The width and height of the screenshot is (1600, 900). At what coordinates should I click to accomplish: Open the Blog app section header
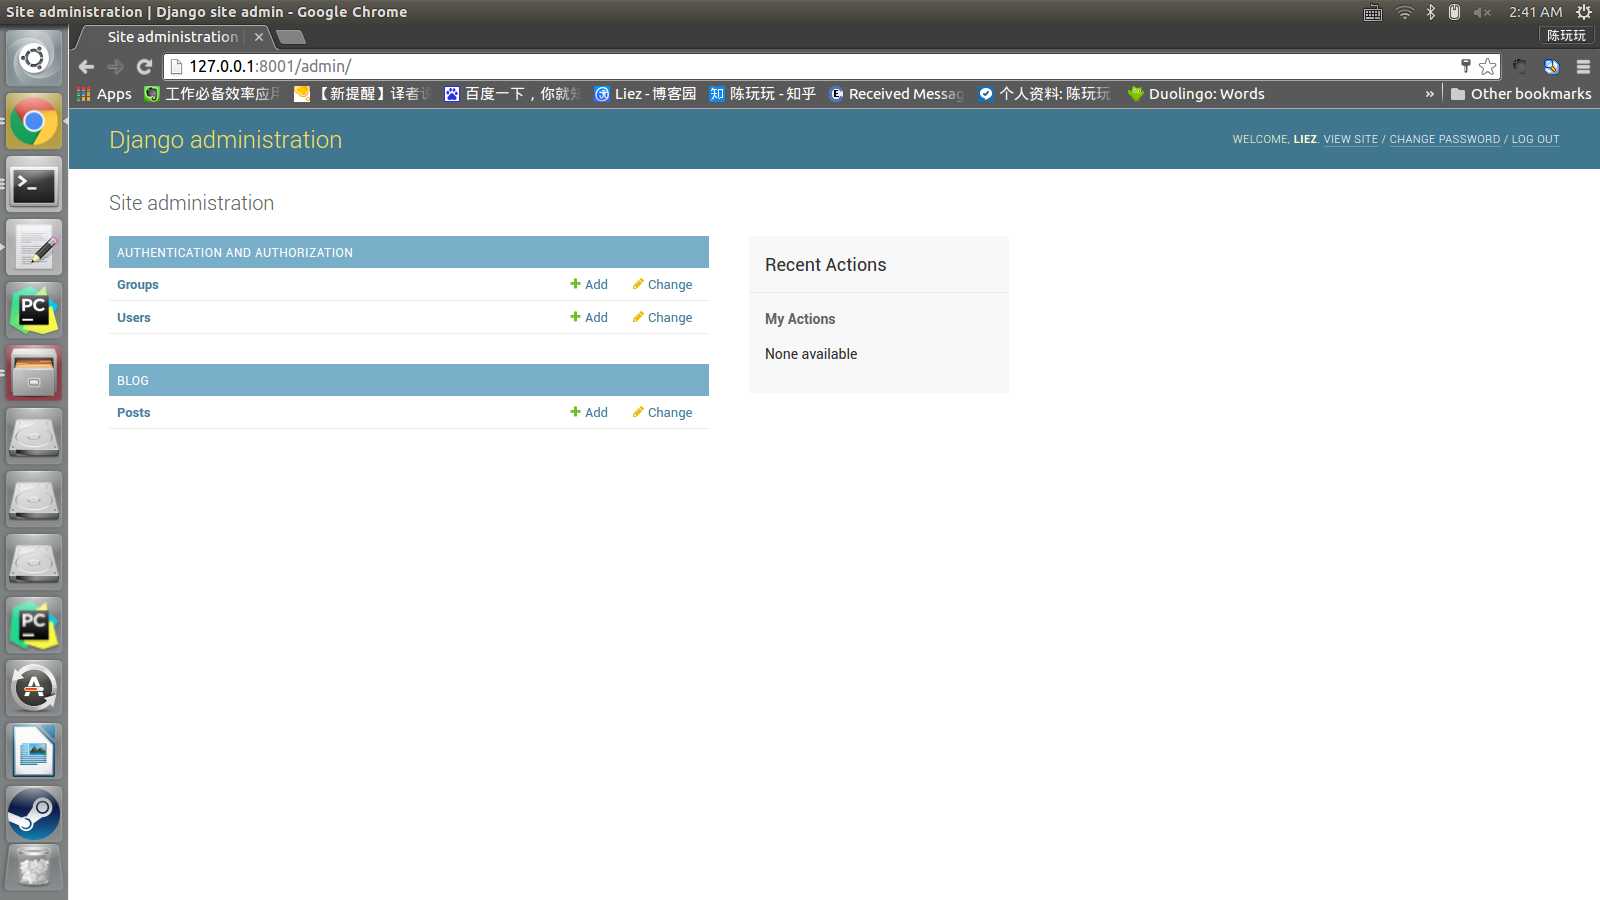click(133, 381)
